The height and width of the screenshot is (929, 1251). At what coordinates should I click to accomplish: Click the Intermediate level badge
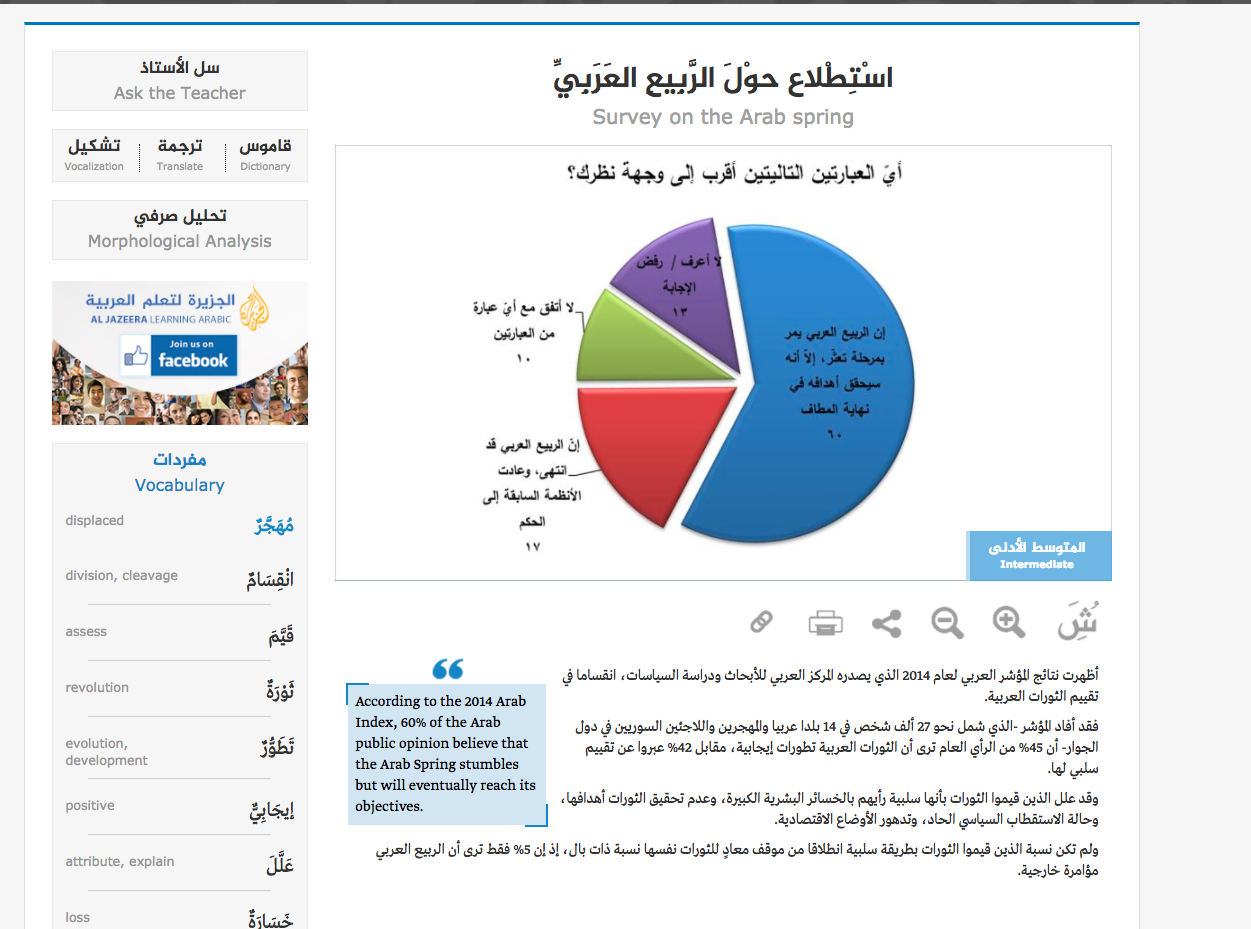click(1040, 555)
